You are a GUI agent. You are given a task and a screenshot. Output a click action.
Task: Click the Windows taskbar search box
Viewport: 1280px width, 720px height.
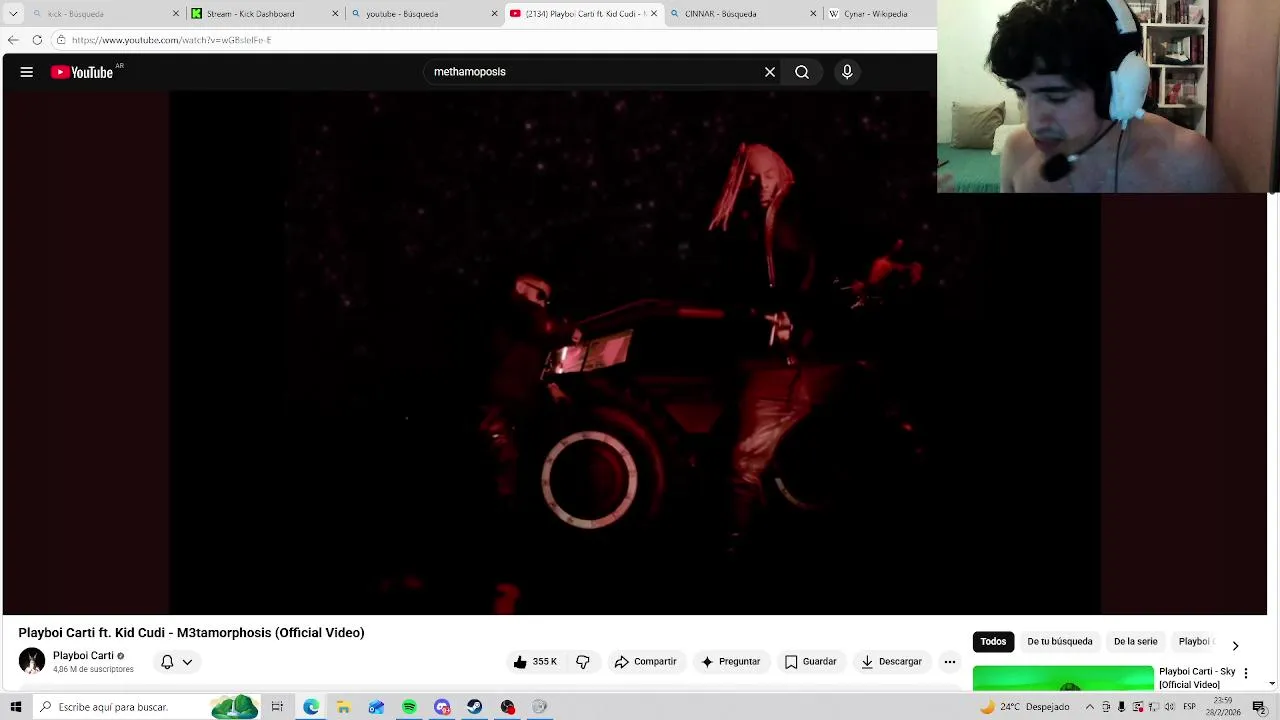click(145, 707)
